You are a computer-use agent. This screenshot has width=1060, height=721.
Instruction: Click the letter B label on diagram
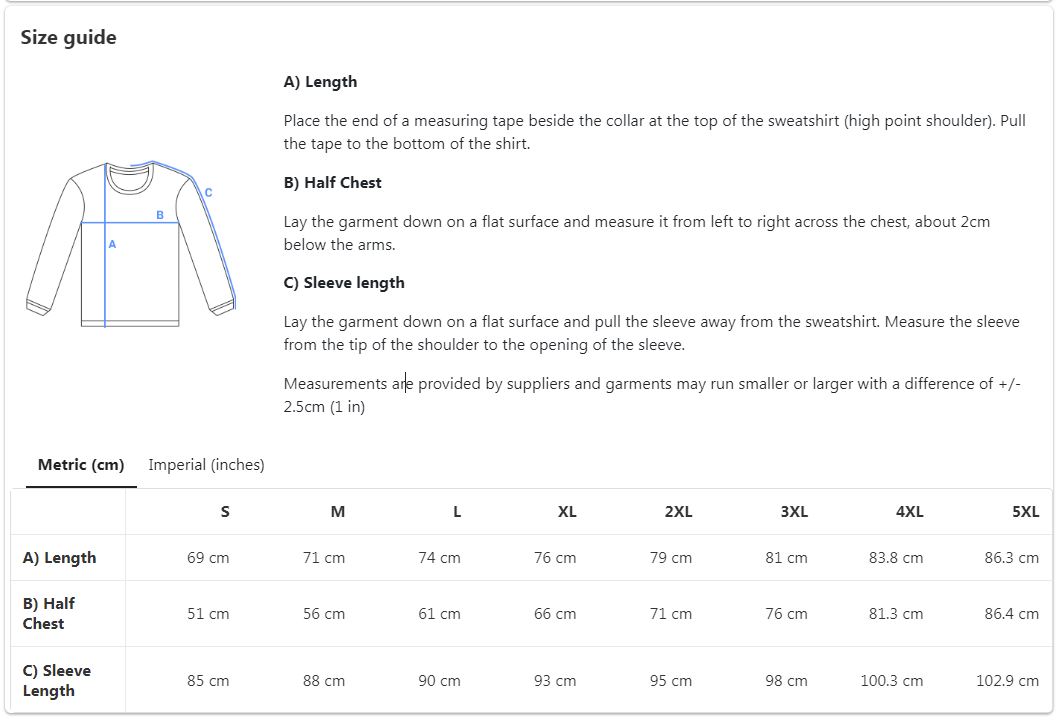pyautogui.click(x=160, y=215)
